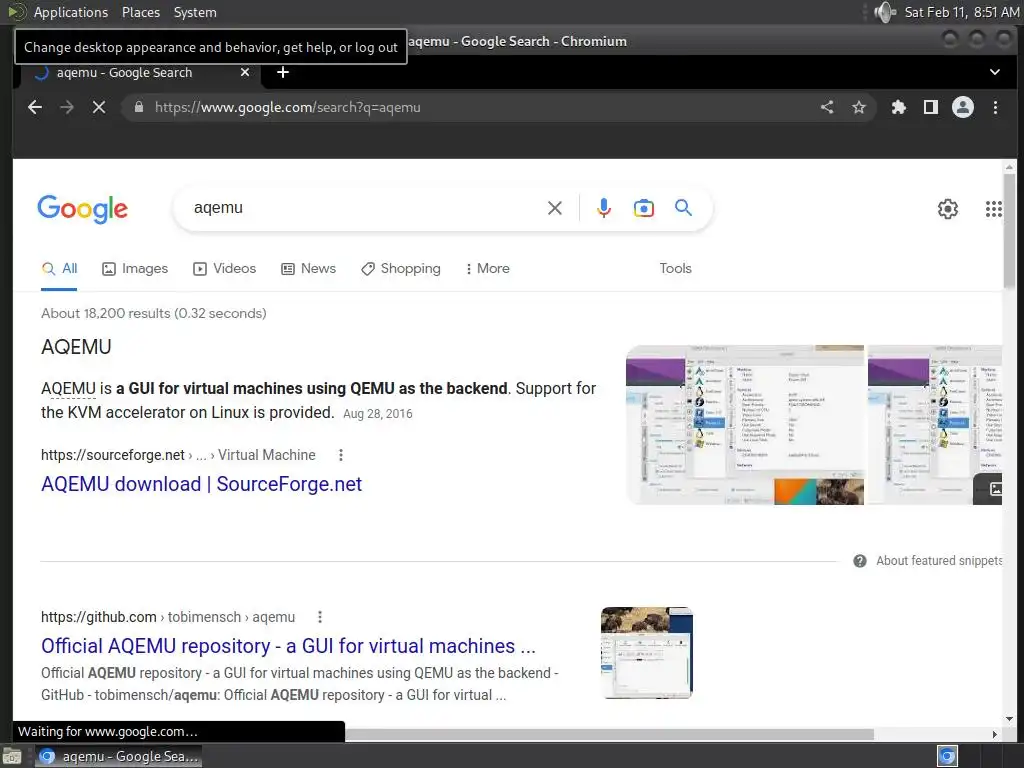
Task: Open the Official AQEMU repository link
Action: coord(288,646)
